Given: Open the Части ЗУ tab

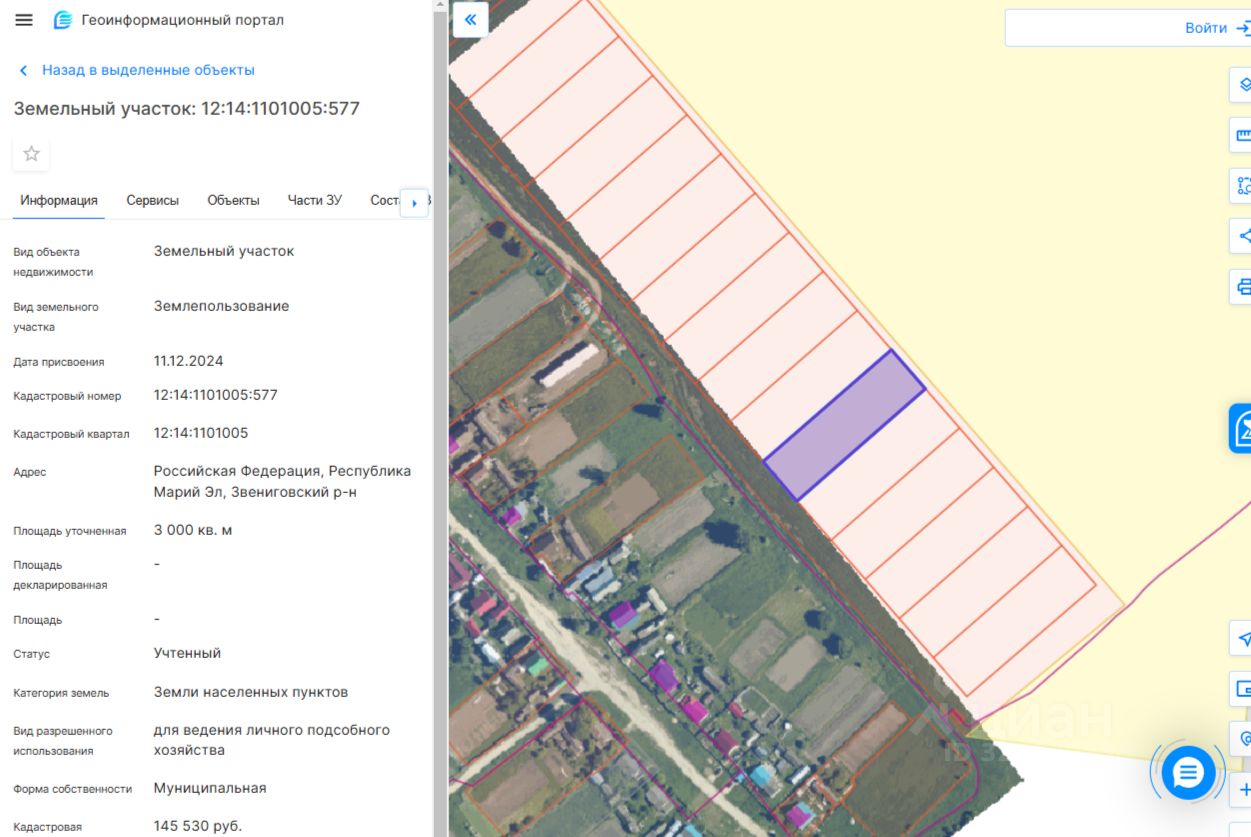Looking at the screenshot, I should tap(315, 200).
